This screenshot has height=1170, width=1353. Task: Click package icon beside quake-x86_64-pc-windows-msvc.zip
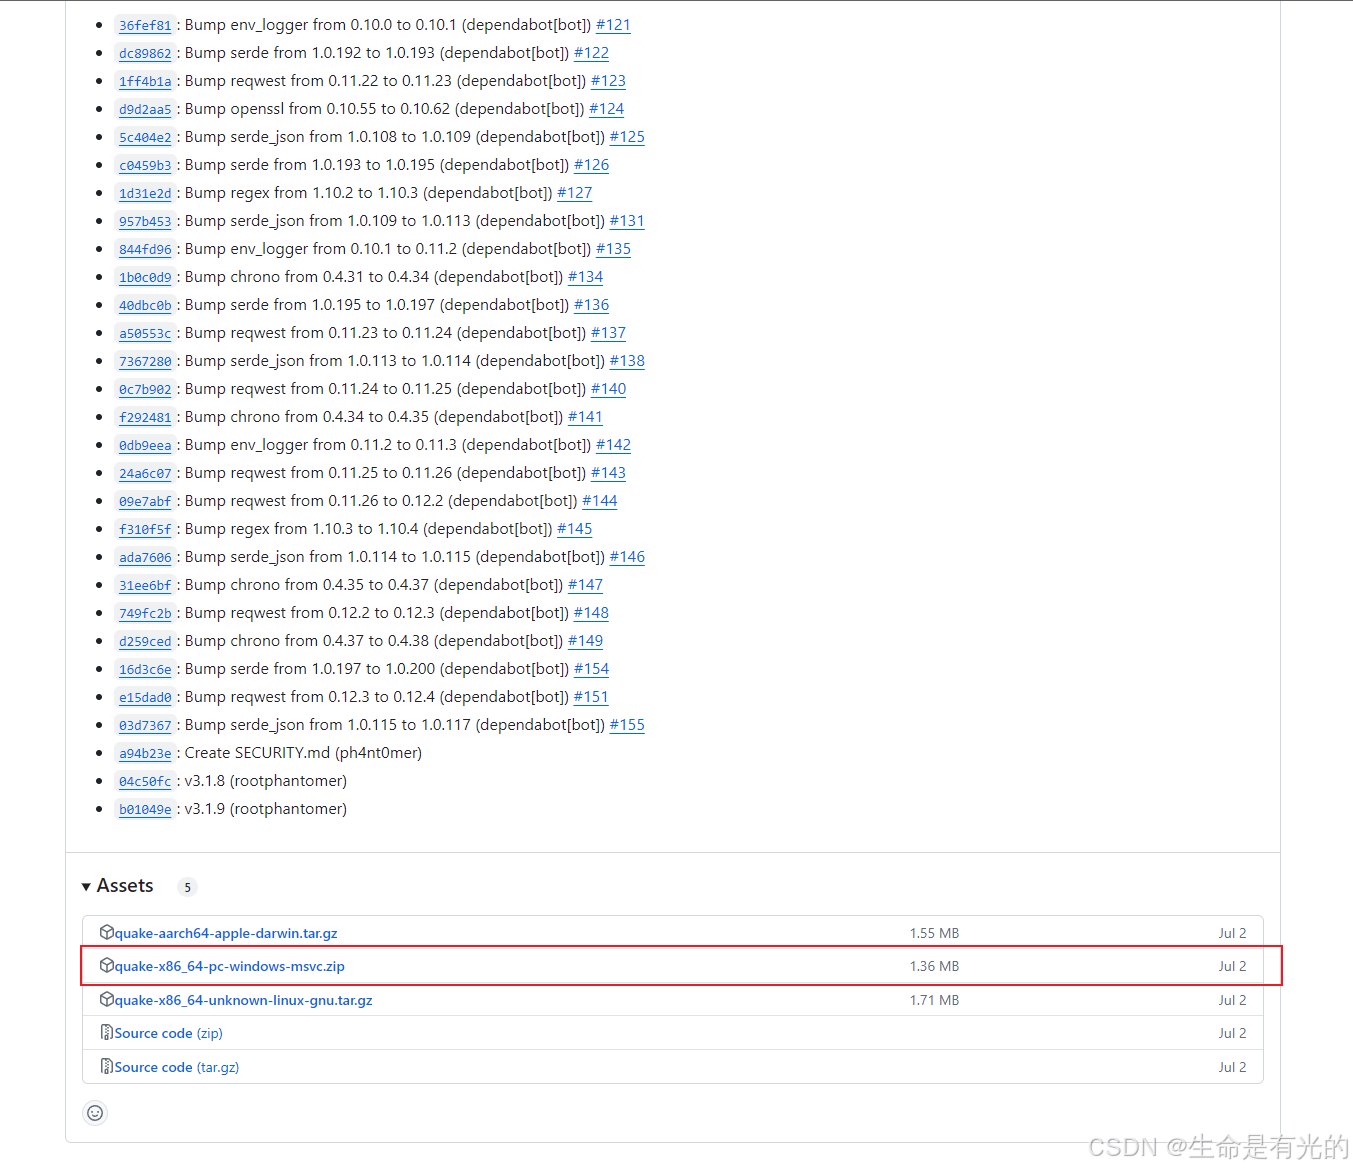(x=107, y=965)
